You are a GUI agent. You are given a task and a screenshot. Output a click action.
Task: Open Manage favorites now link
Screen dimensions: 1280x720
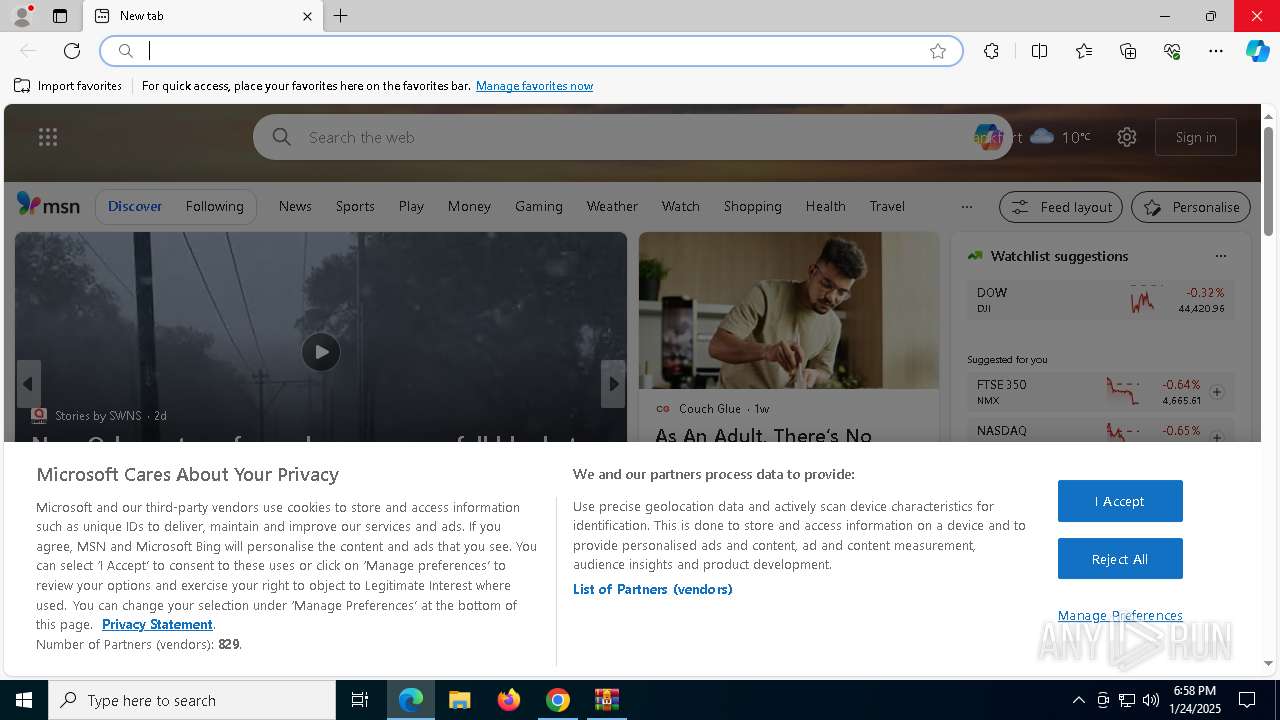pyautogui.click(x=534, y=86)
